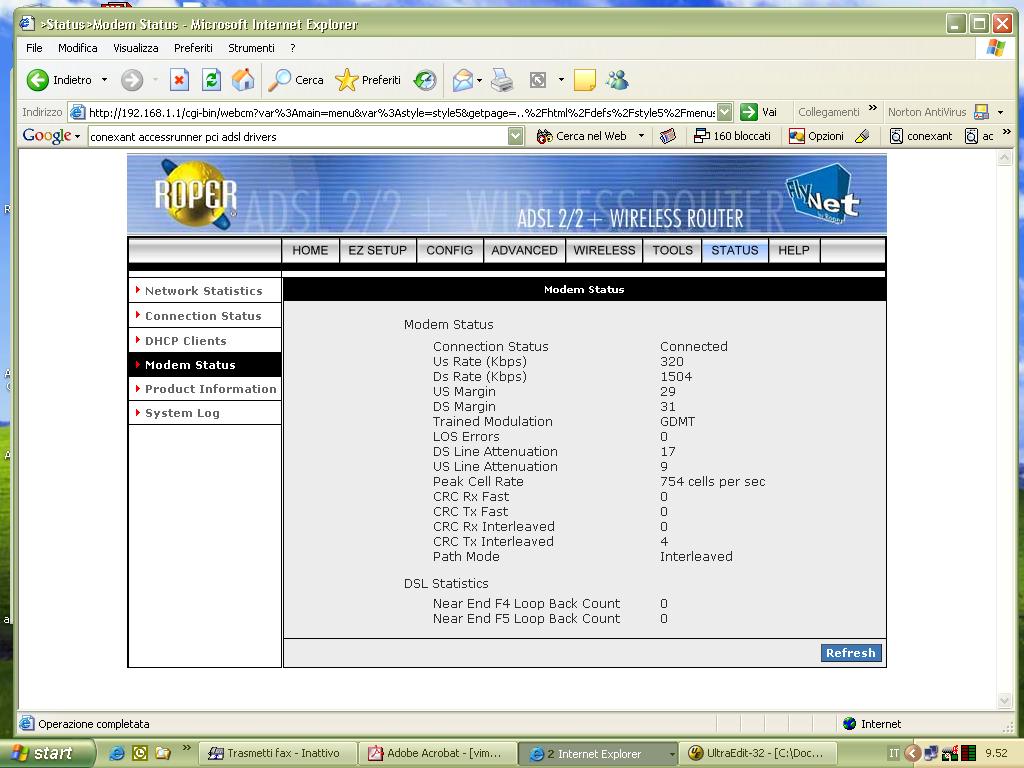Open the Windows Start button
The width and height of the screenshot is (1024, 768).
[47, 753]
